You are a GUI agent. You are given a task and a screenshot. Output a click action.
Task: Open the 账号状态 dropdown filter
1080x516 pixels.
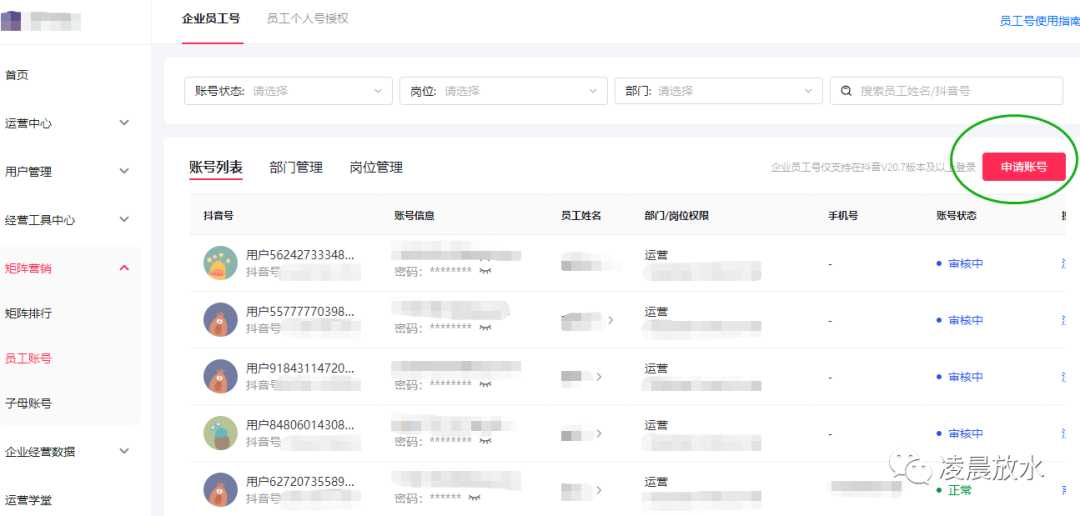(x=288, y=91)
